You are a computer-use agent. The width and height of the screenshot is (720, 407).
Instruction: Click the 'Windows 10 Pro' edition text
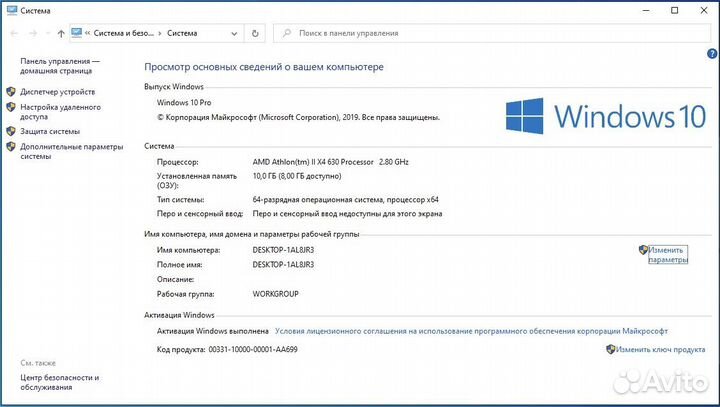pos(184,102)
